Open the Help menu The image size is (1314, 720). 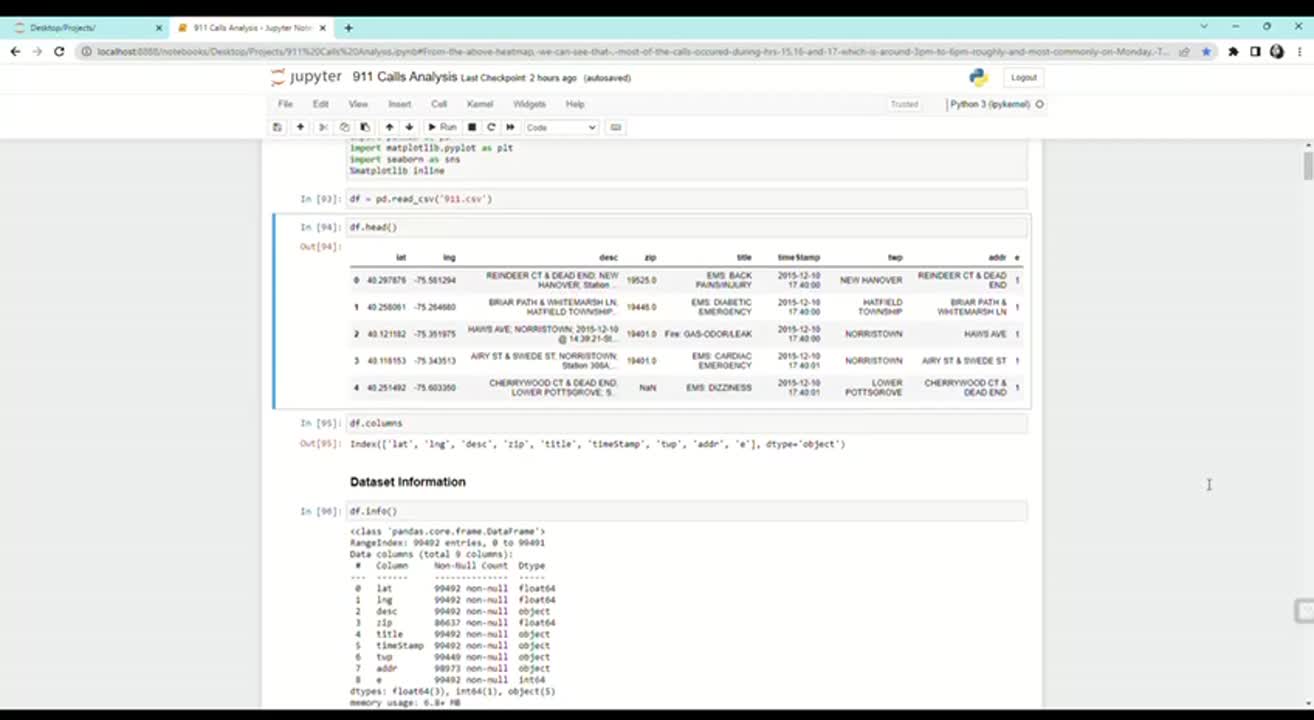click(x=575, y=104)
